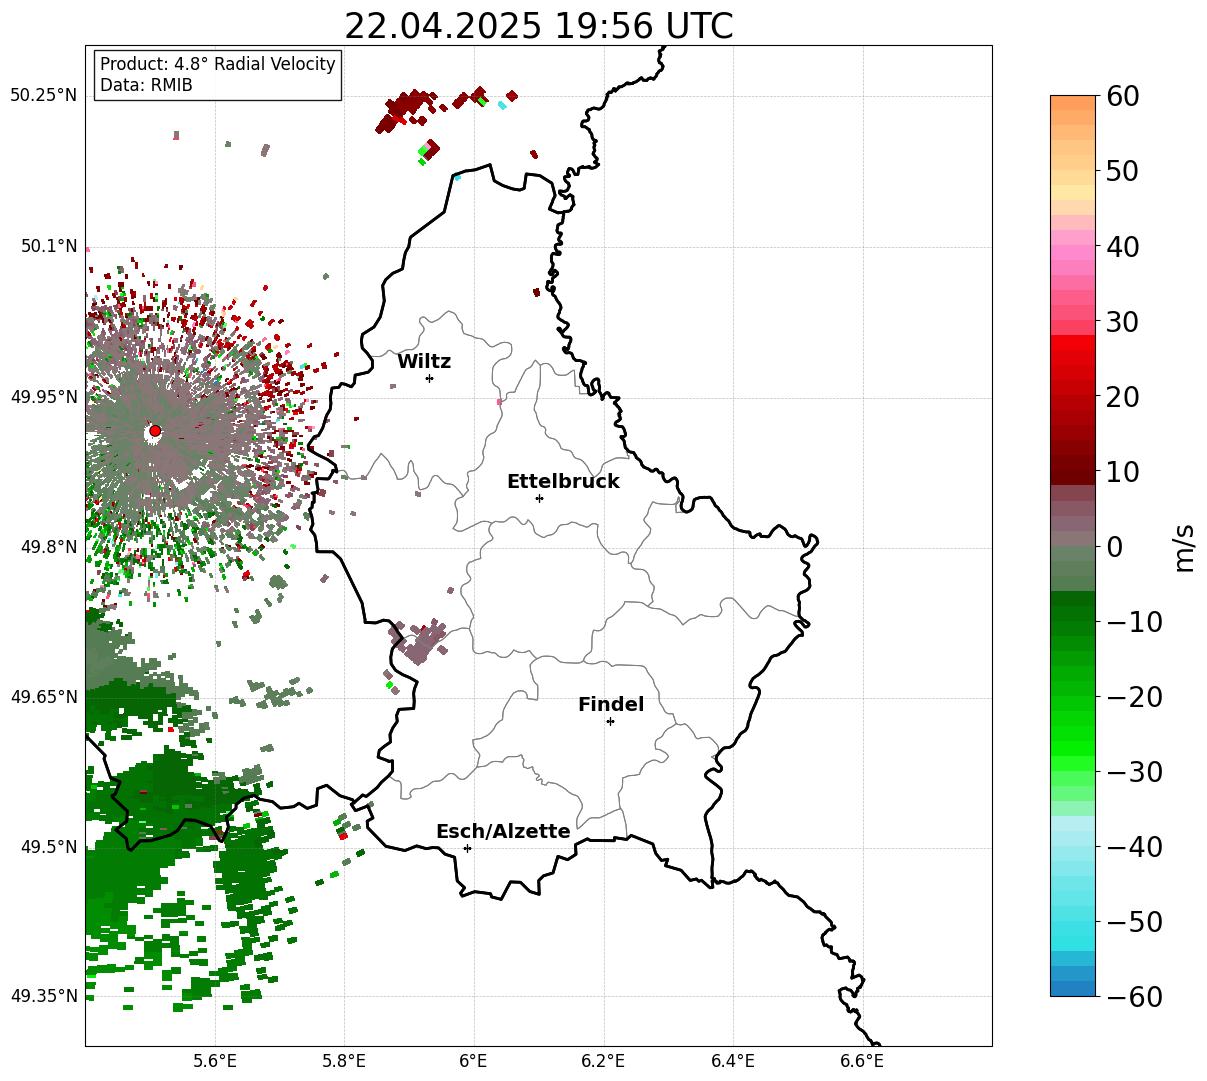Click 'Product: 4.8° Radial Velocity' label

[218, 64]
